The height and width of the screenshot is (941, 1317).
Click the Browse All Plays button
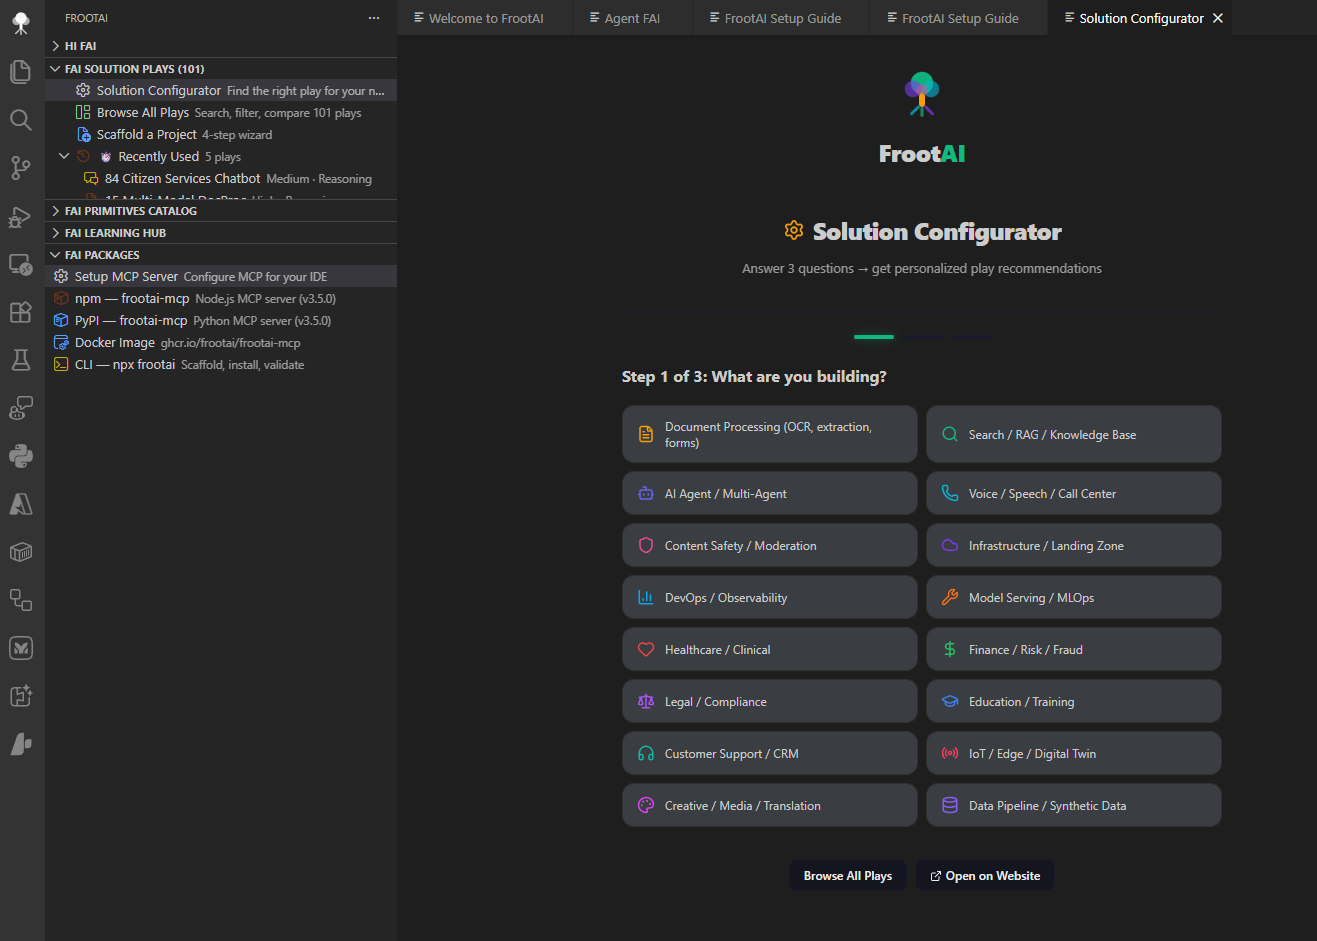pos(847,875)
